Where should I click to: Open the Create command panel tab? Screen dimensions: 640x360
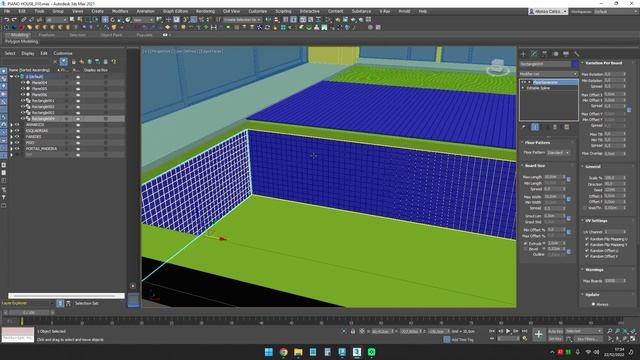coord(524,54)
